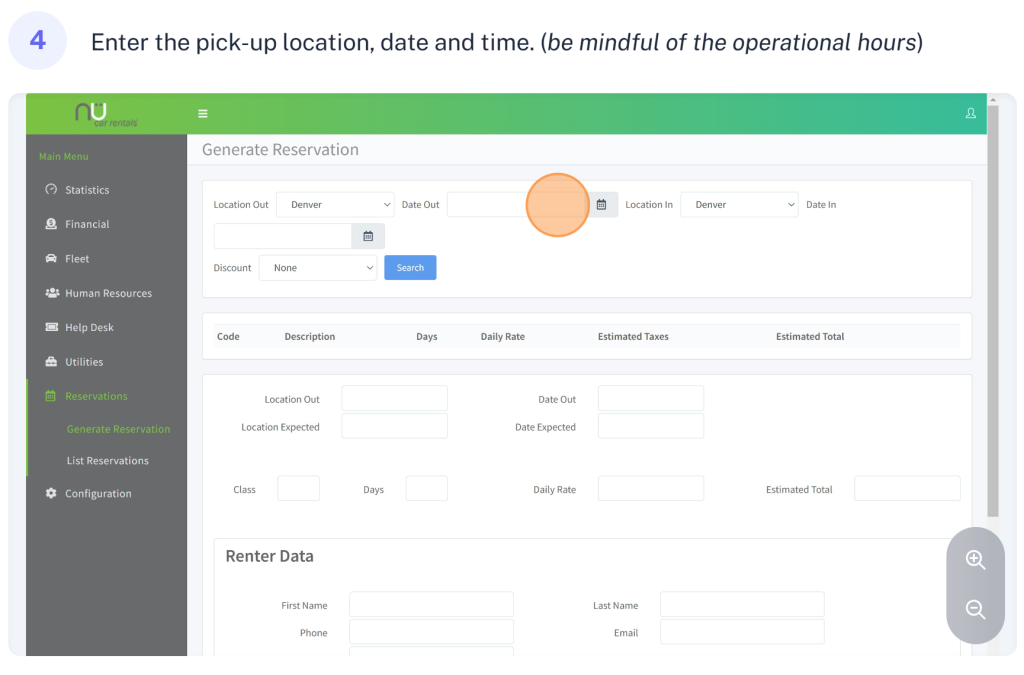Viewport: 1024px width, 675px height.
Task: Expand the Location In dropdown
Action: [739, 205]
